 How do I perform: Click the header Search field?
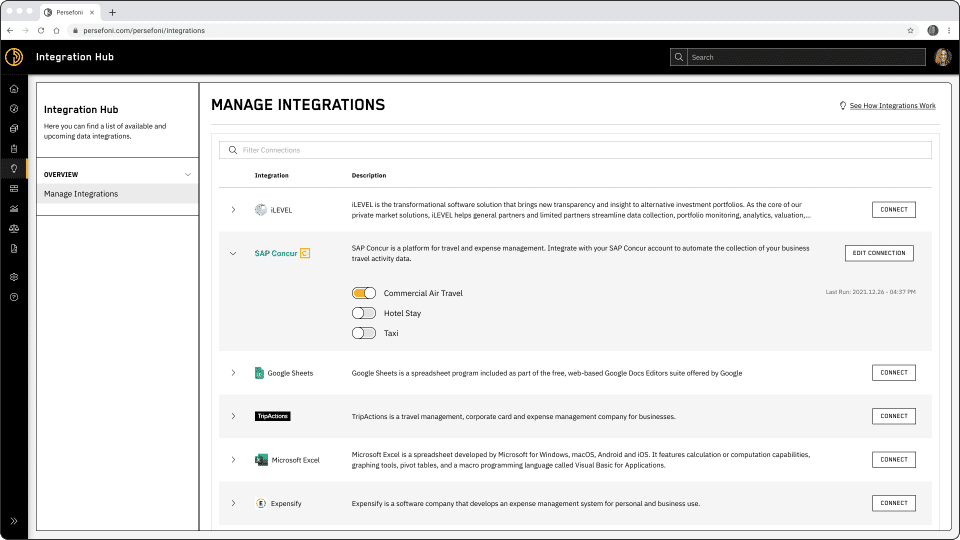point(806,57)
